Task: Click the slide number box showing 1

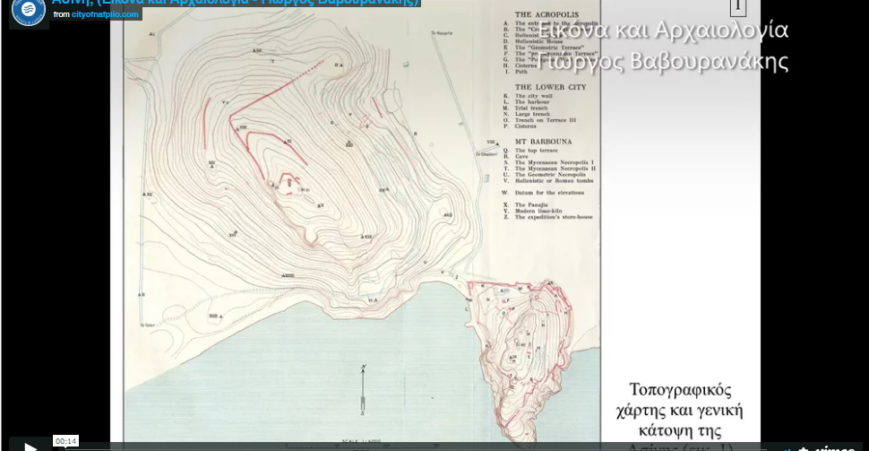Action: click(738, 7)
